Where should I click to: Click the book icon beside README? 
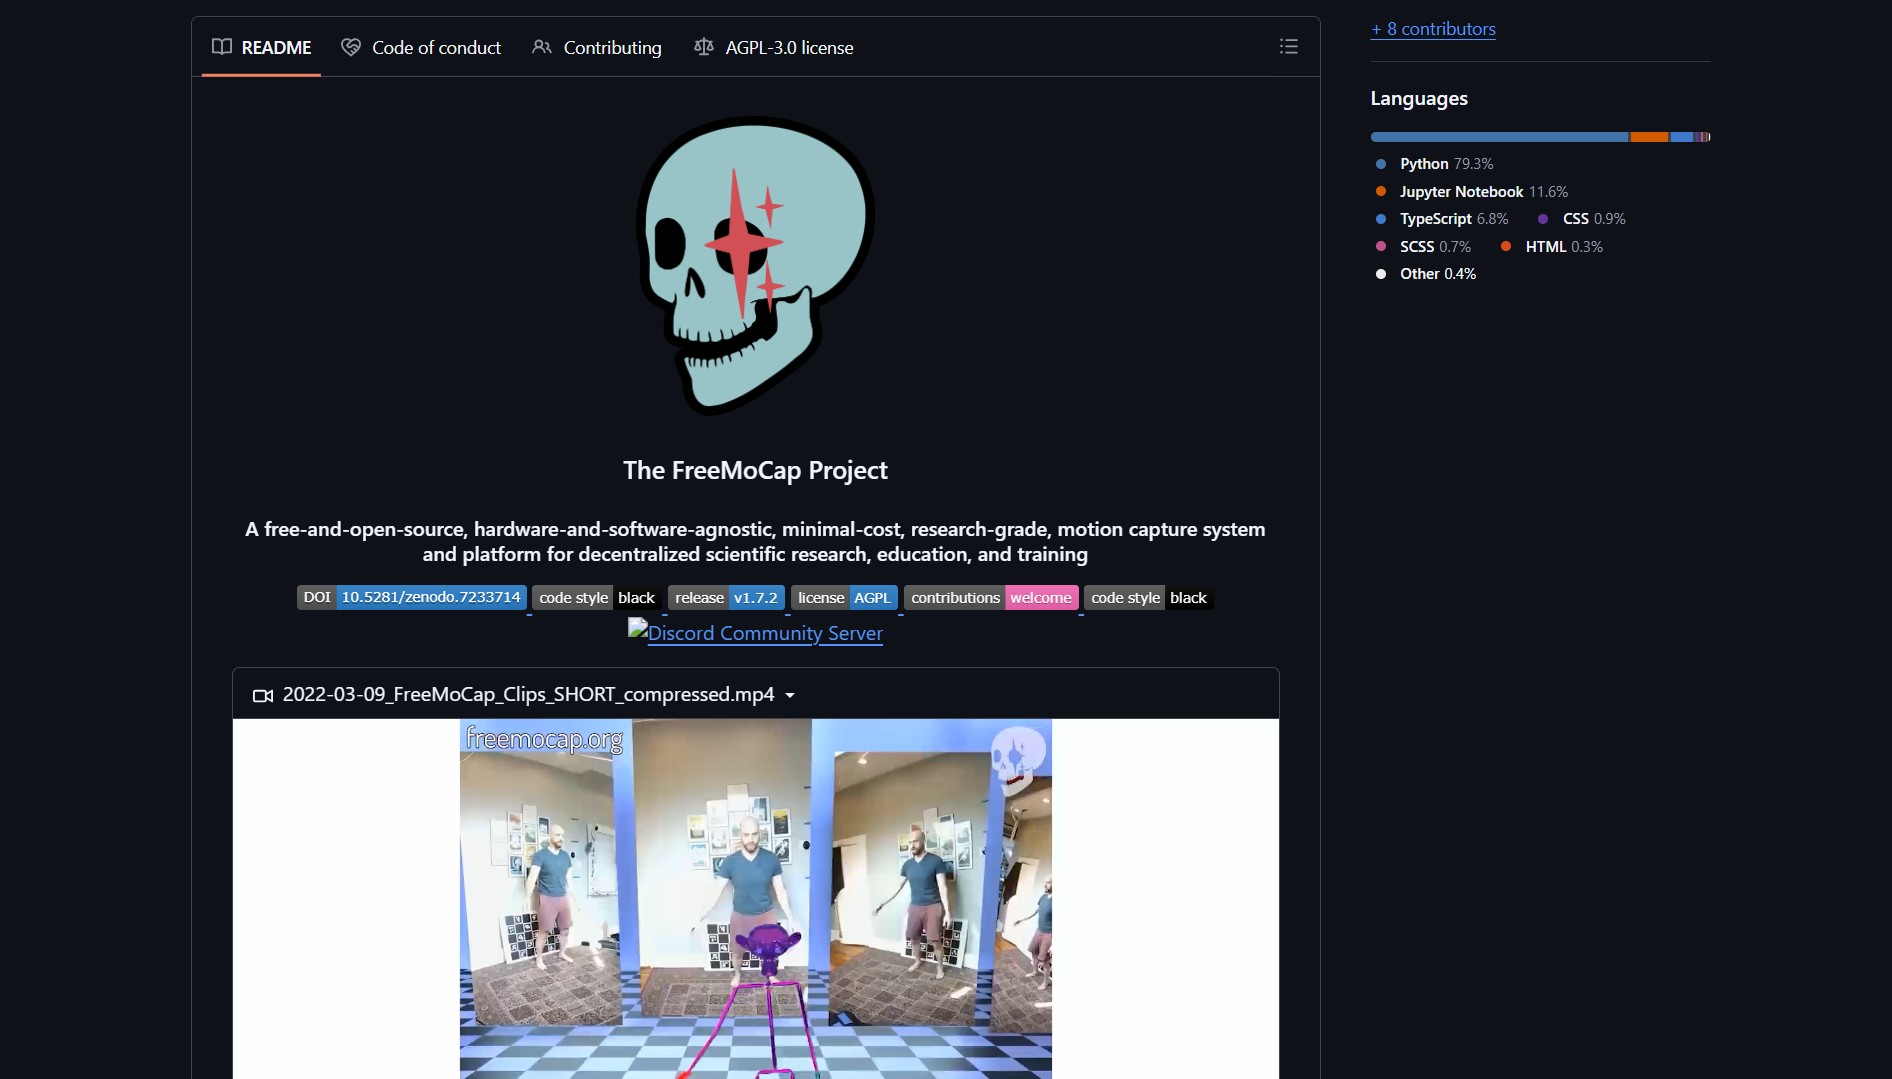[x=222, y=46]
